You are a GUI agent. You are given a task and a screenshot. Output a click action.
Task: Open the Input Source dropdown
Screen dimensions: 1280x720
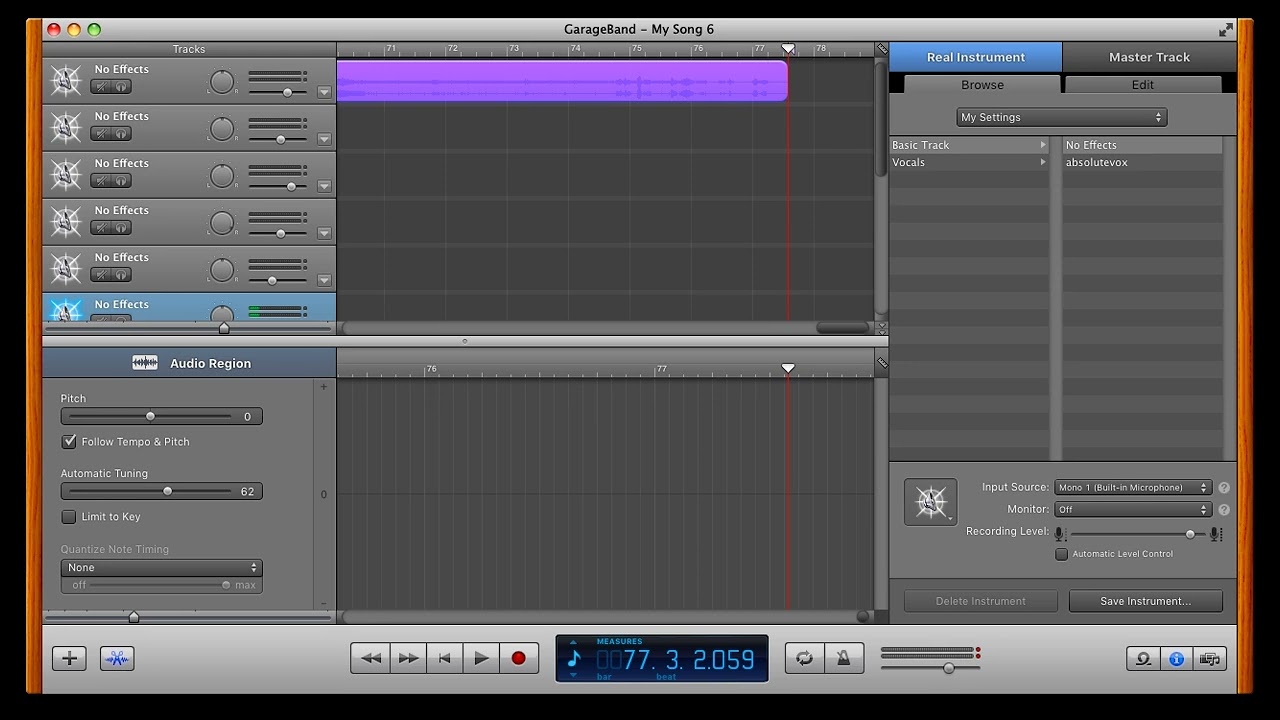point(1133,487)
